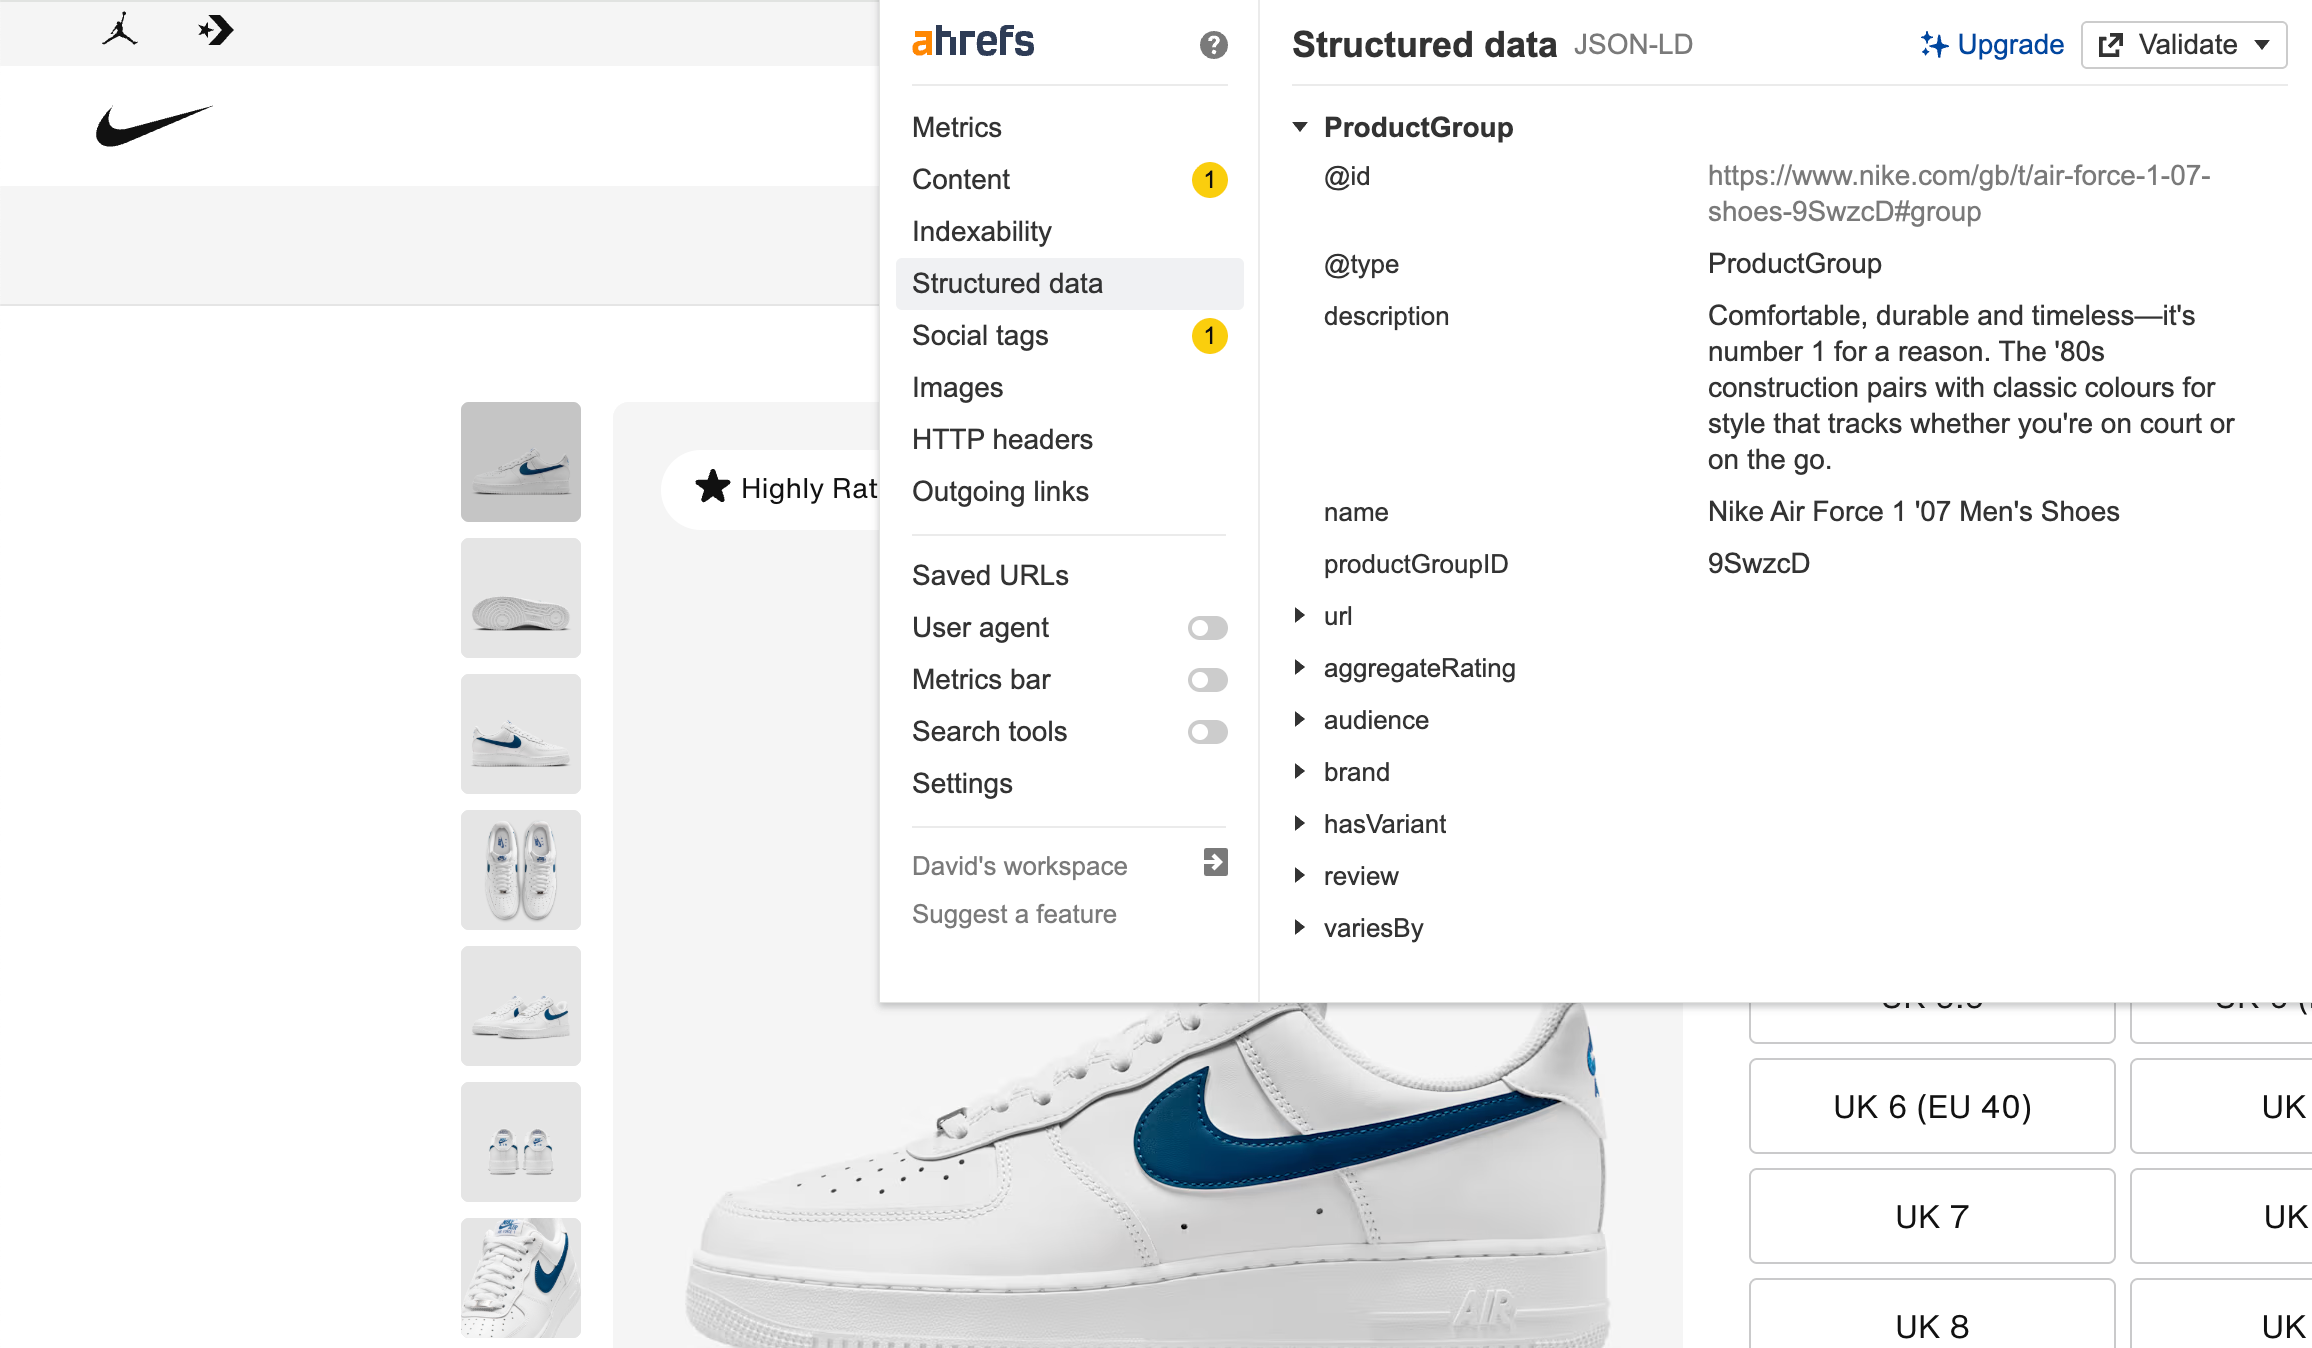Enable the User agent toggle
The image size is (2312, 1348).
coord(1207,628)
